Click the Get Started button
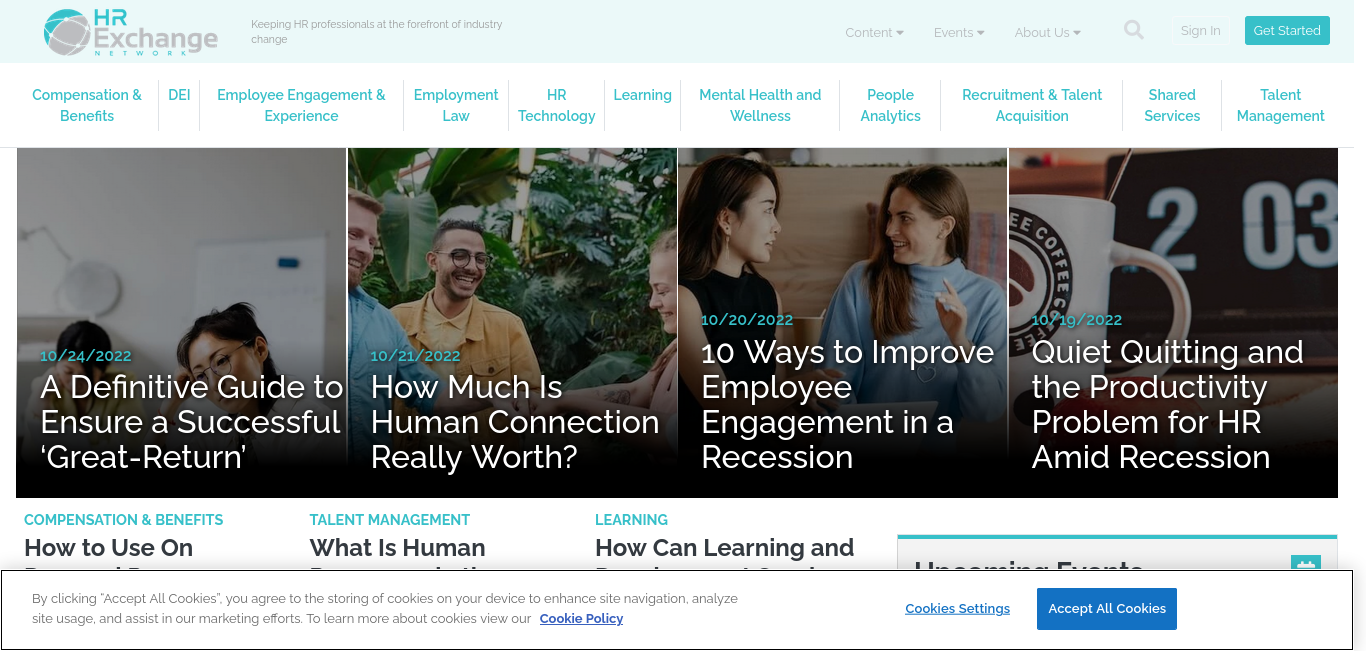This screenshot has width=1366, height=651. [1287, 31]
